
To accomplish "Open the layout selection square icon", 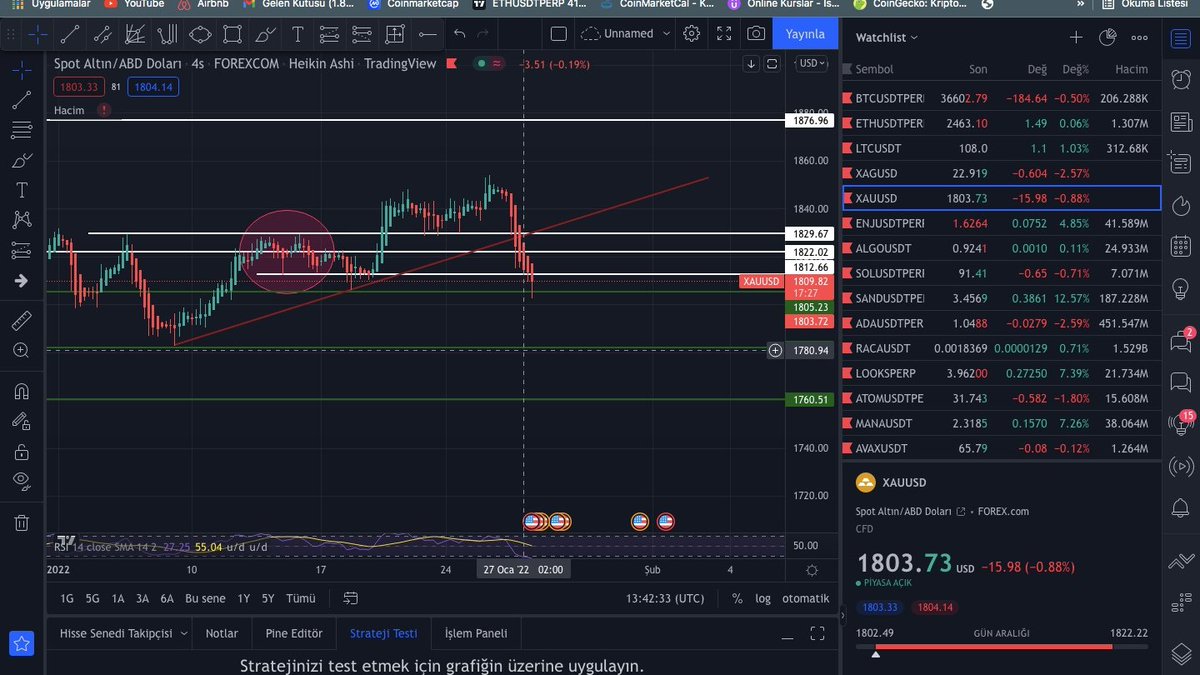I will click(559, 34).
